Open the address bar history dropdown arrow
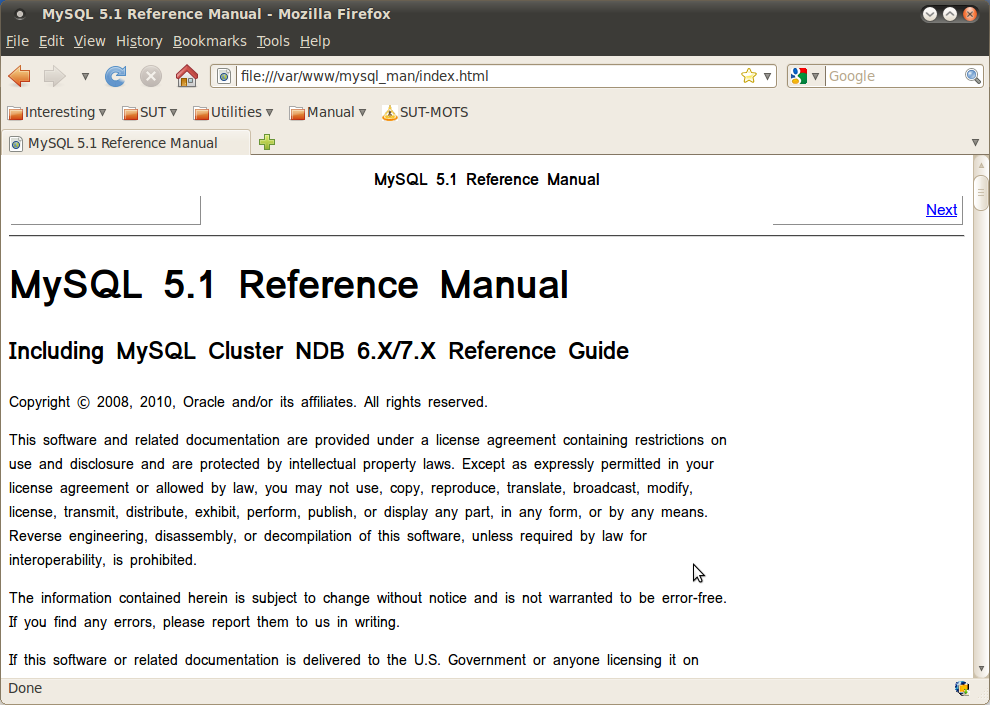 click(x=767, y=76)
